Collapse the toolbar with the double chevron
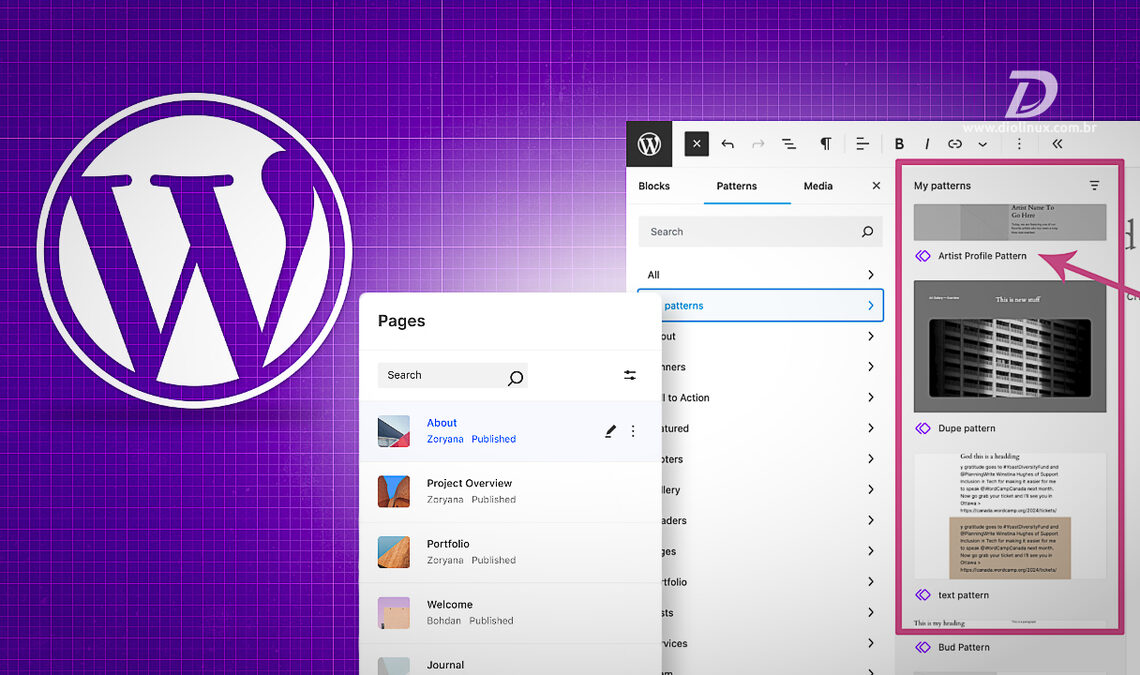 click(x=1057, y=144)
